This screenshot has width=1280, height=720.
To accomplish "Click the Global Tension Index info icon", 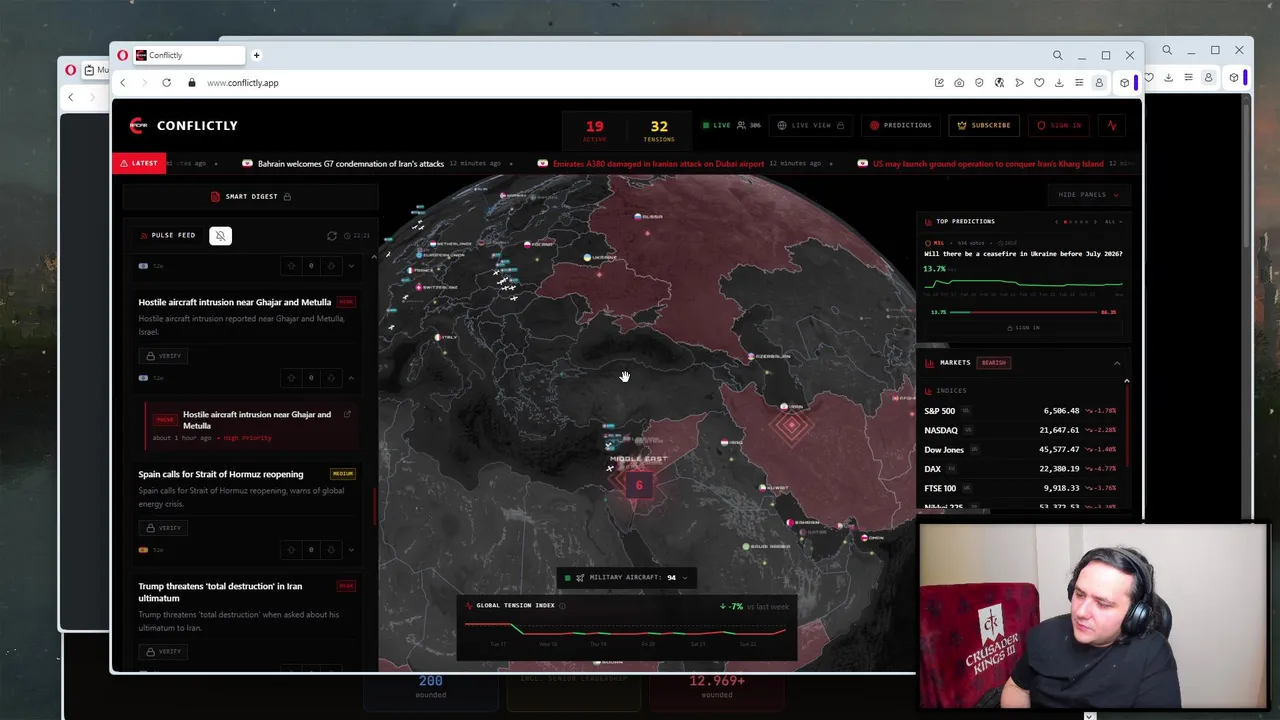I will click(x=562, y=606).
